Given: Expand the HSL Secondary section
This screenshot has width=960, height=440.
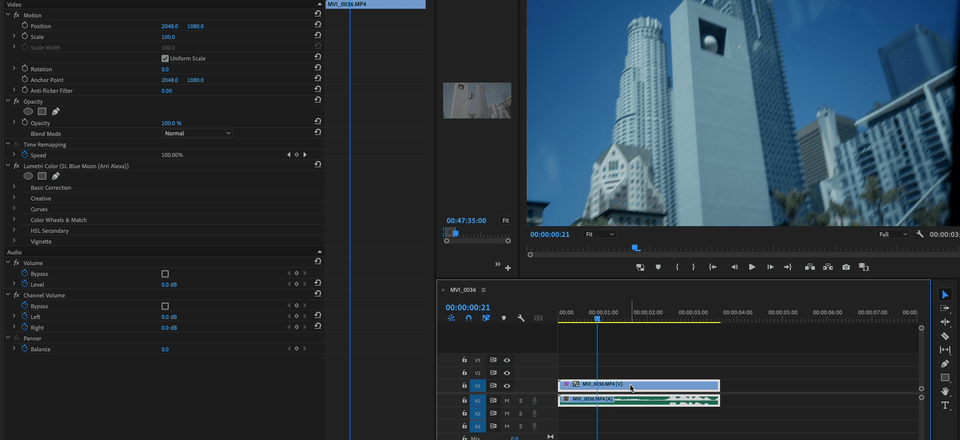Looking at the screenshot, I should point(14,231).
